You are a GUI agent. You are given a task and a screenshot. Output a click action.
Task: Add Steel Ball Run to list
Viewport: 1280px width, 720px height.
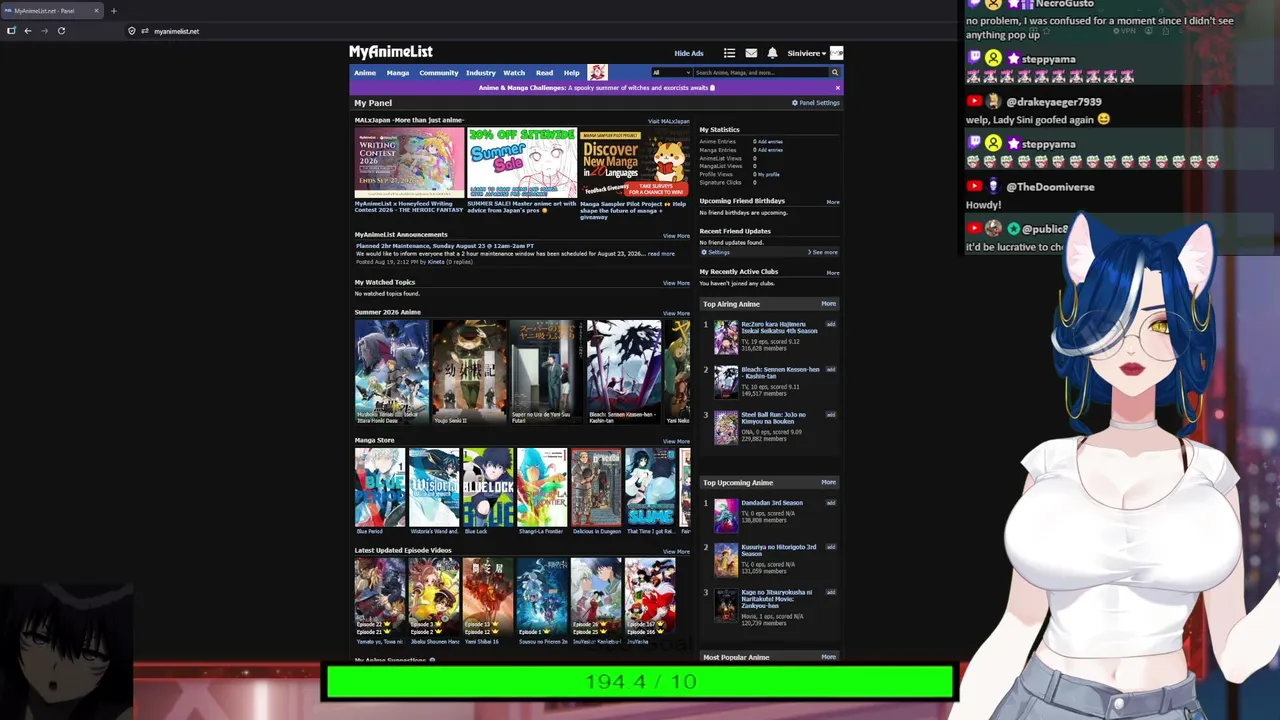tap(830, 414)
